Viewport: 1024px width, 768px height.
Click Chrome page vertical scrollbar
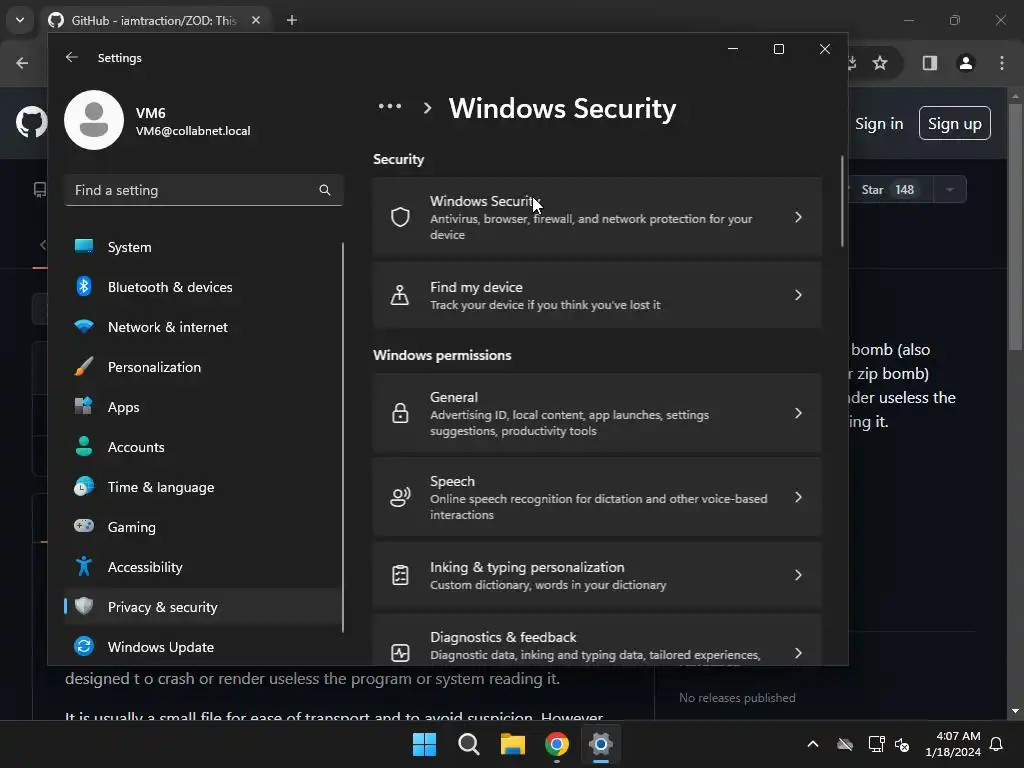(x=1015, y=229)
